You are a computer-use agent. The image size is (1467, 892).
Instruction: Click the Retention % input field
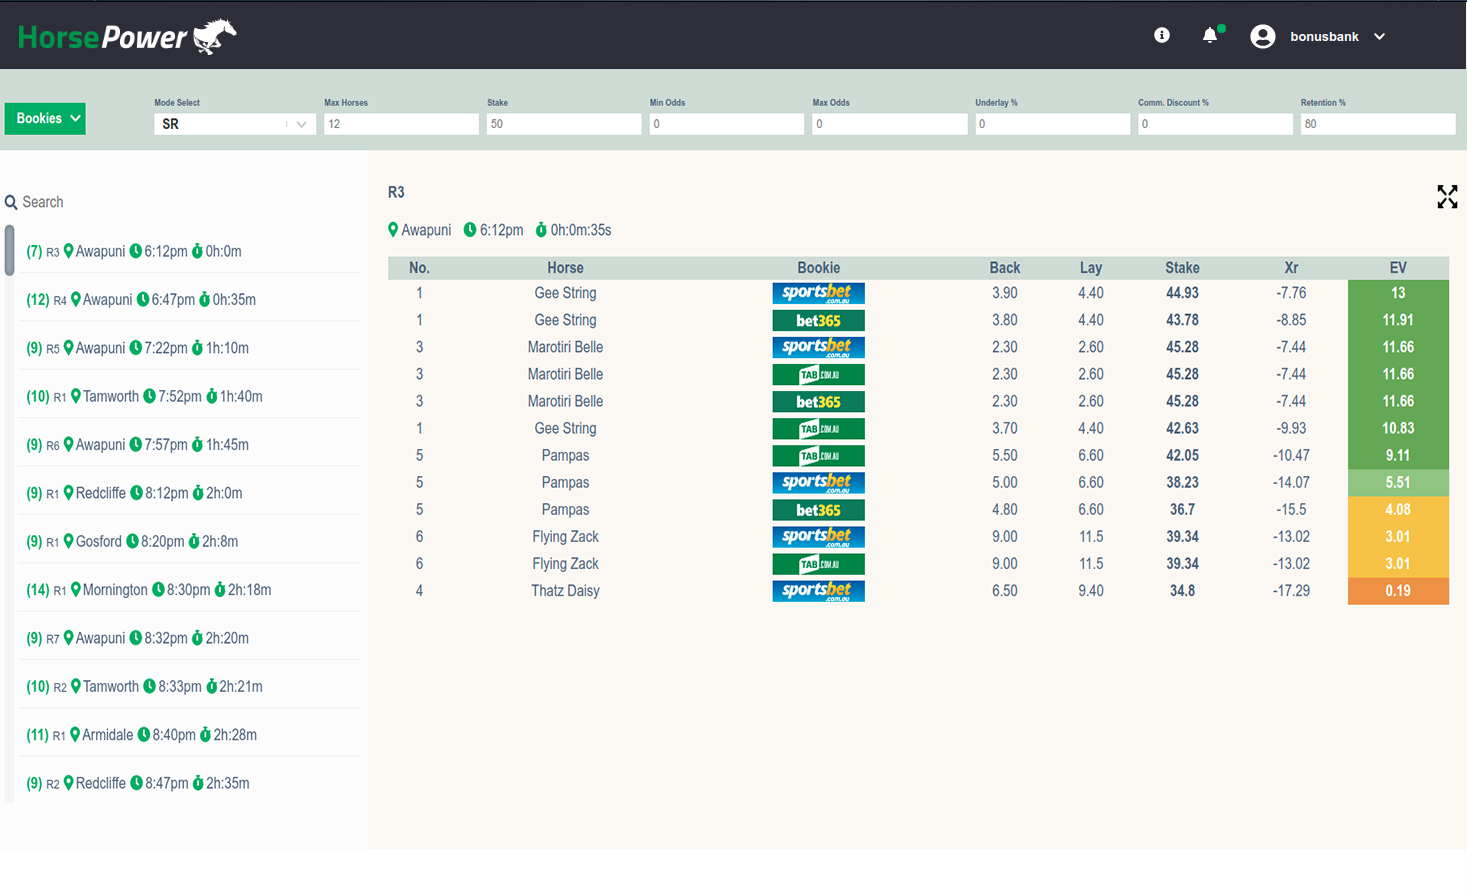(x=1378, y=124)
